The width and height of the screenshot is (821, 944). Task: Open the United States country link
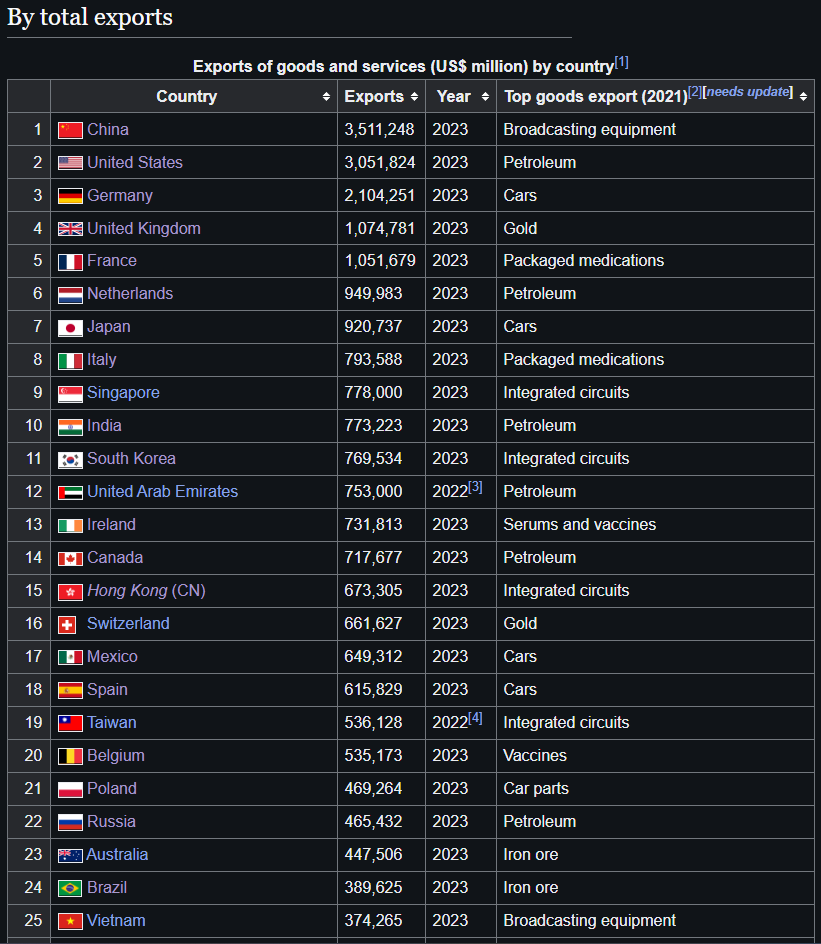point(135,163)
